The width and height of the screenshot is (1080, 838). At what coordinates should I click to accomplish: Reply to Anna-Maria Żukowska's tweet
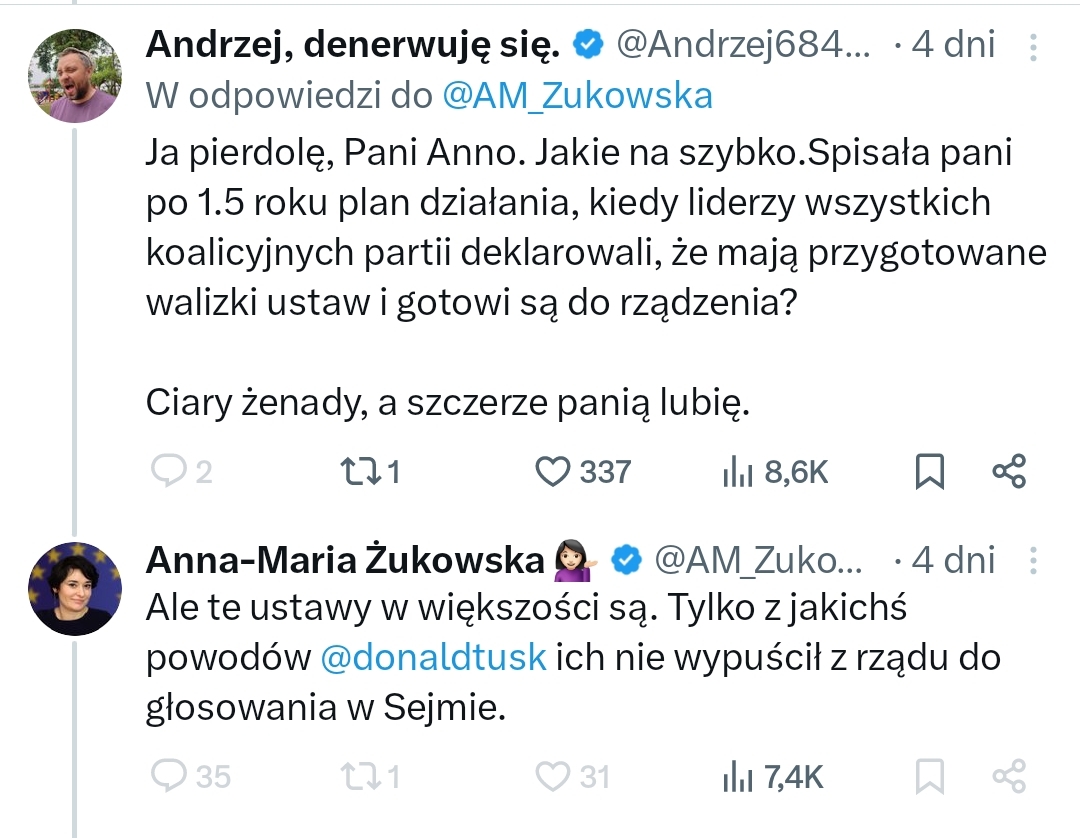pyautogui.click(x=167, y=776)
